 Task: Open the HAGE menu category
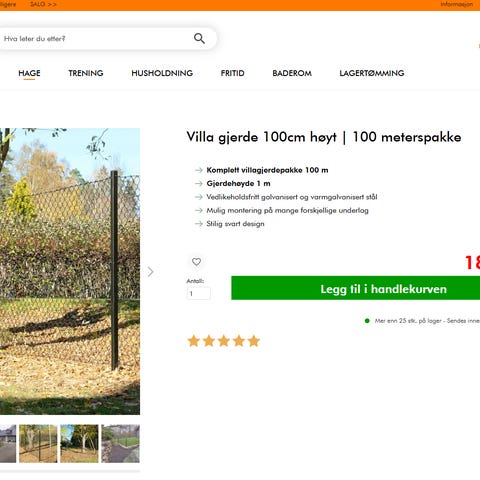(29, 73)
